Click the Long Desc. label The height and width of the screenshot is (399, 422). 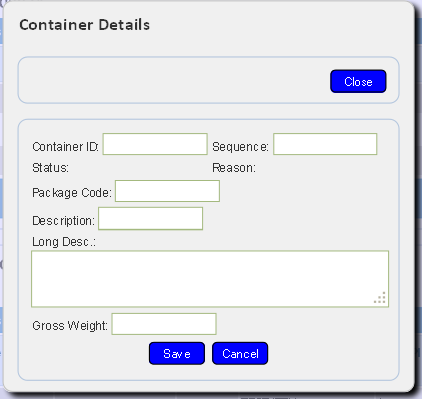[64, 242]
